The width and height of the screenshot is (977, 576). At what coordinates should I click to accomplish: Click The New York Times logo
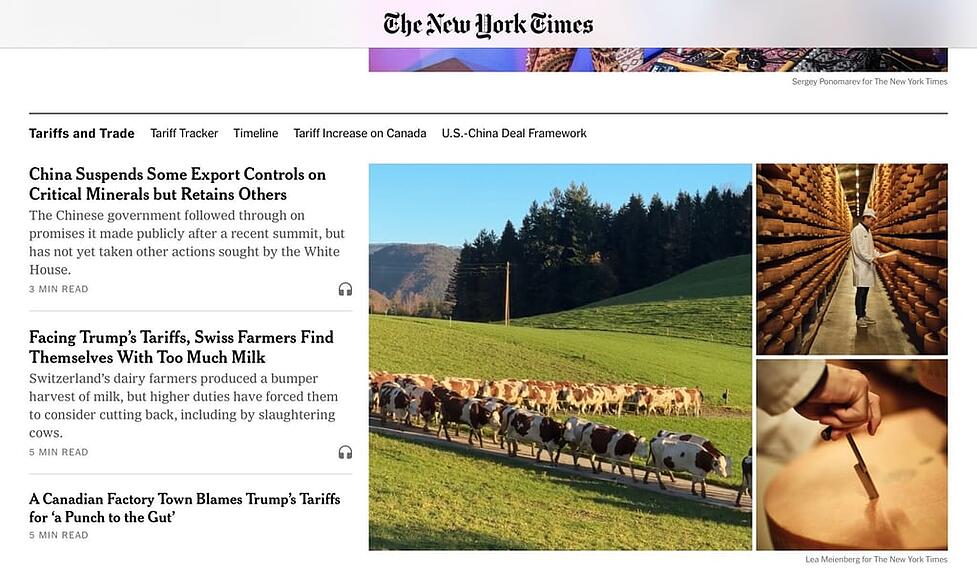tap(488, 25)
